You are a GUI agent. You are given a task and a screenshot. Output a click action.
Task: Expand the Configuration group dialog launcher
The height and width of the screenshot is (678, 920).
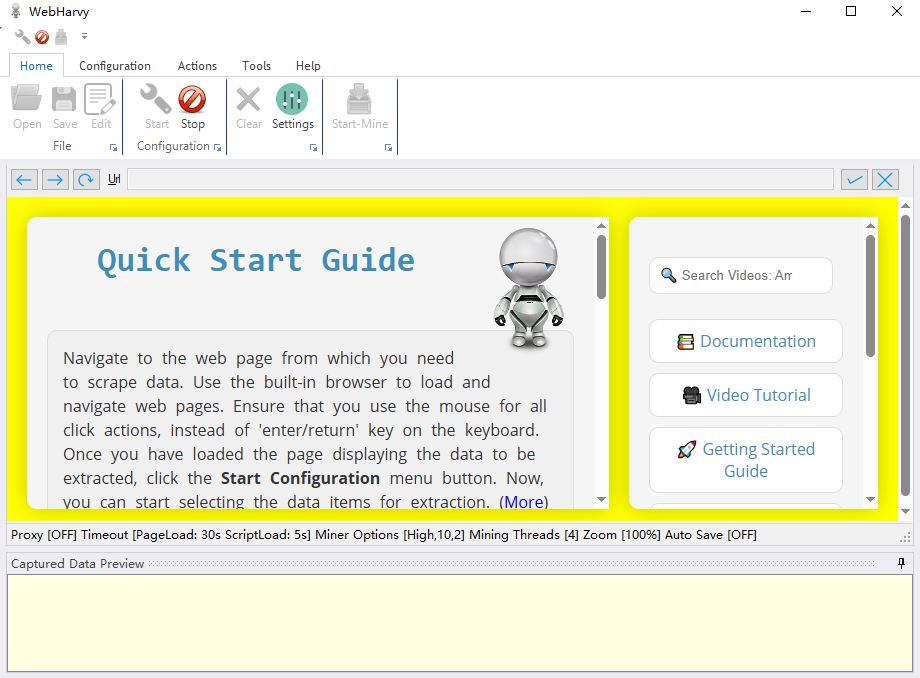218,148
